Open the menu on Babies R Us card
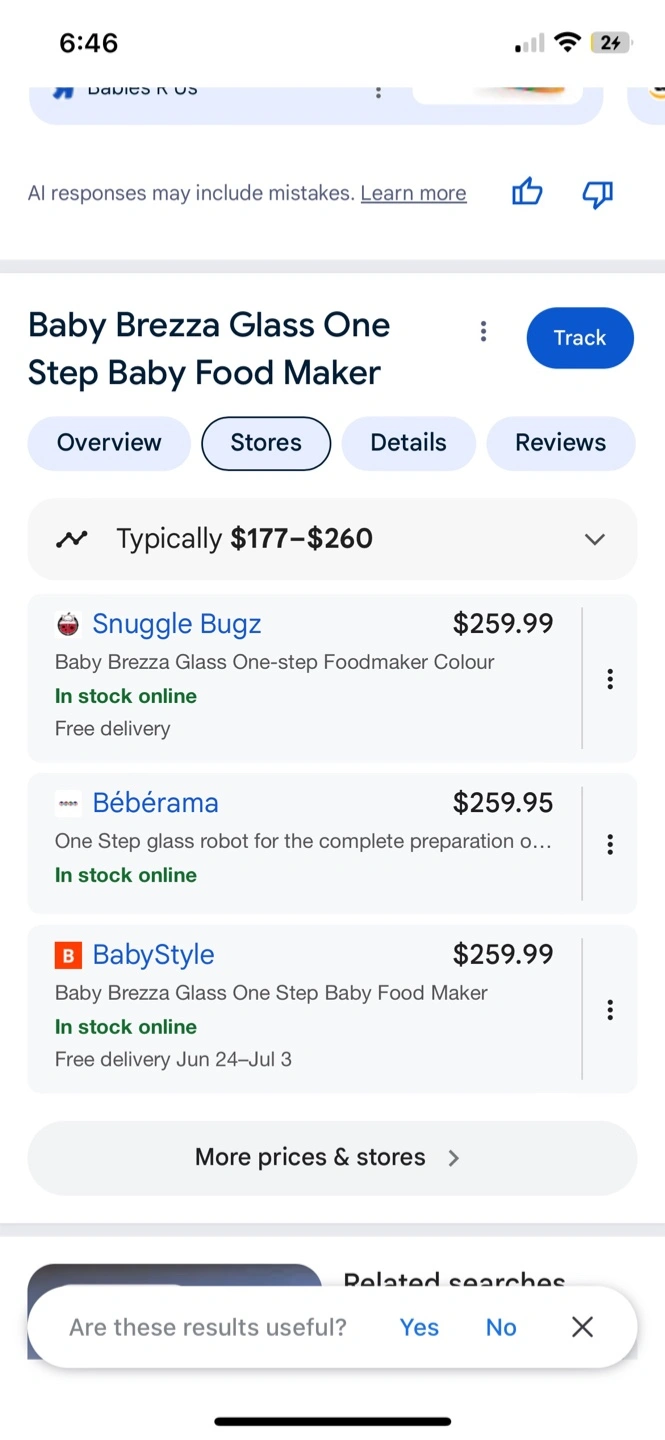The width and height of the screenshot is (665, 1440). click(x=378, y=92)
